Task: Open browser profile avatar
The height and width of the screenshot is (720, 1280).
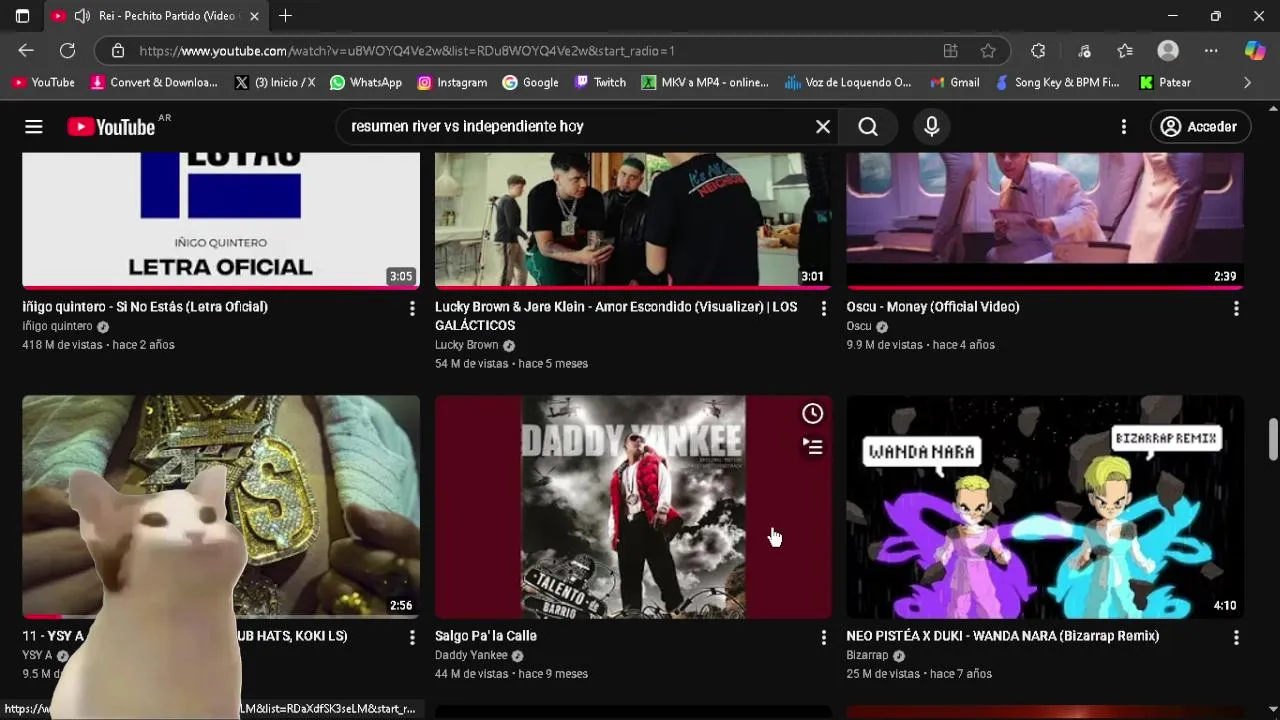Action: coord(1168,51)
